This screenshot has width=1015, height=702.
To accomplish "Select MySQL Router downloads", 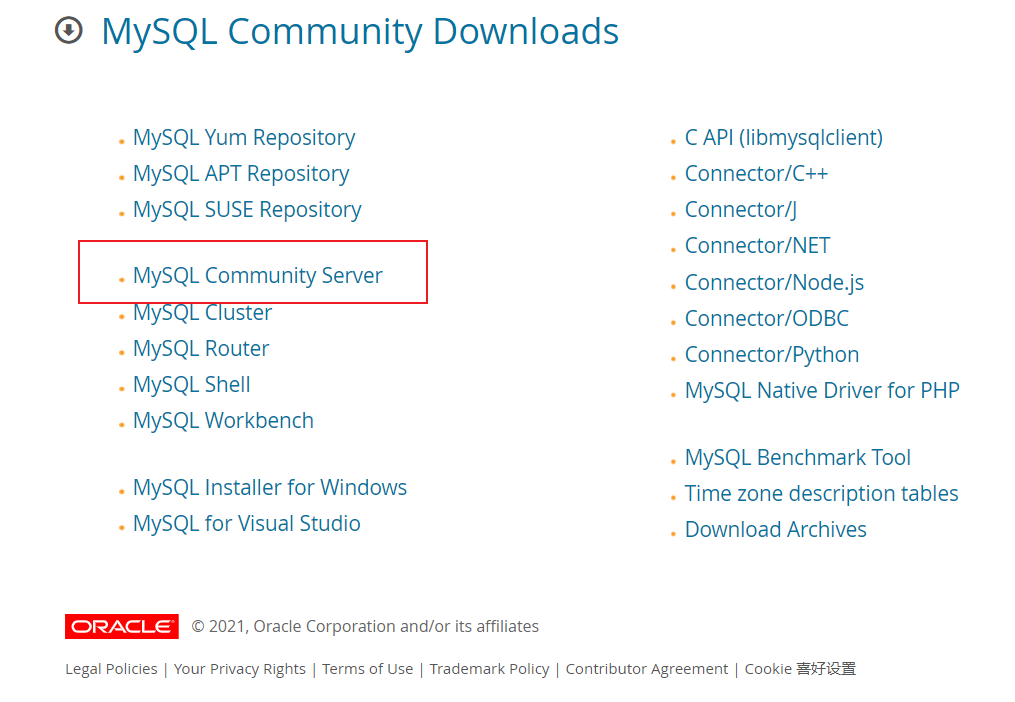I will pos(200,348).
